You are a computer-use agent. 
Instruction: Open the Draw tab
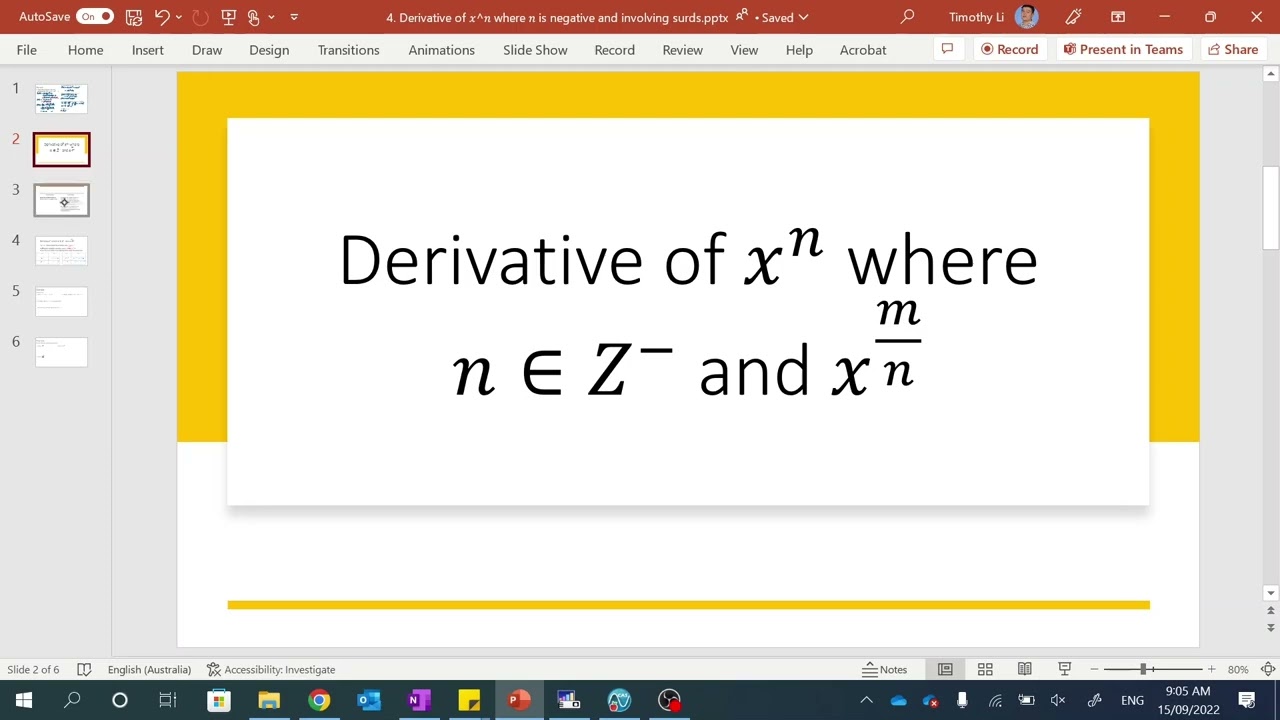(x=207, y=50)
